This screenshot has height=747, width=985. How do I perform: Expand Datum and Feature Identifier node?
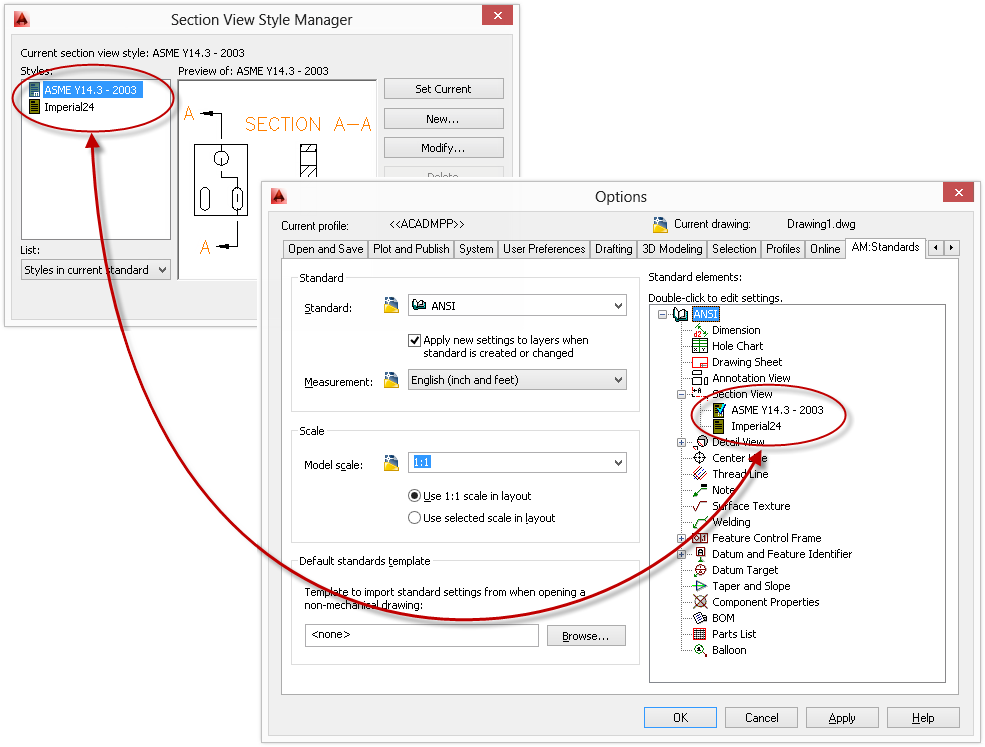[x=681, y=554]
